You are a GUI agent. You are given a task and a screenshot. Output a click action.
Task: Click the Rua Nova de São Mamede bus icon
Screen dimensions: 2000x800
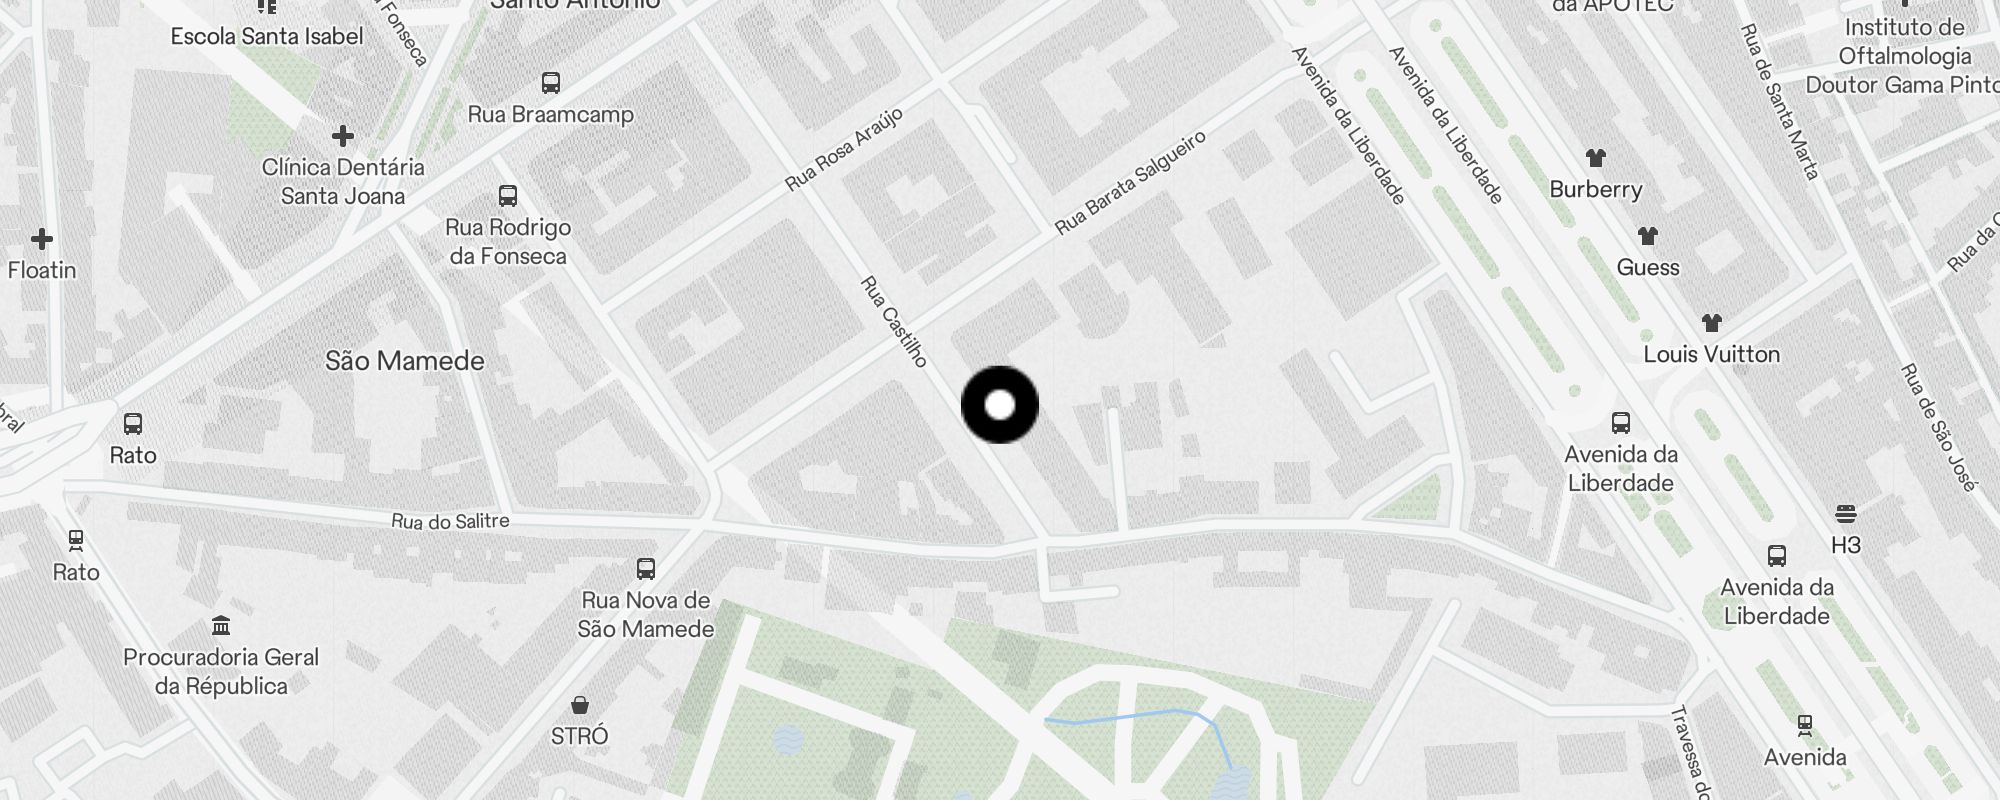pyautogui.click(x=646, y=569)
